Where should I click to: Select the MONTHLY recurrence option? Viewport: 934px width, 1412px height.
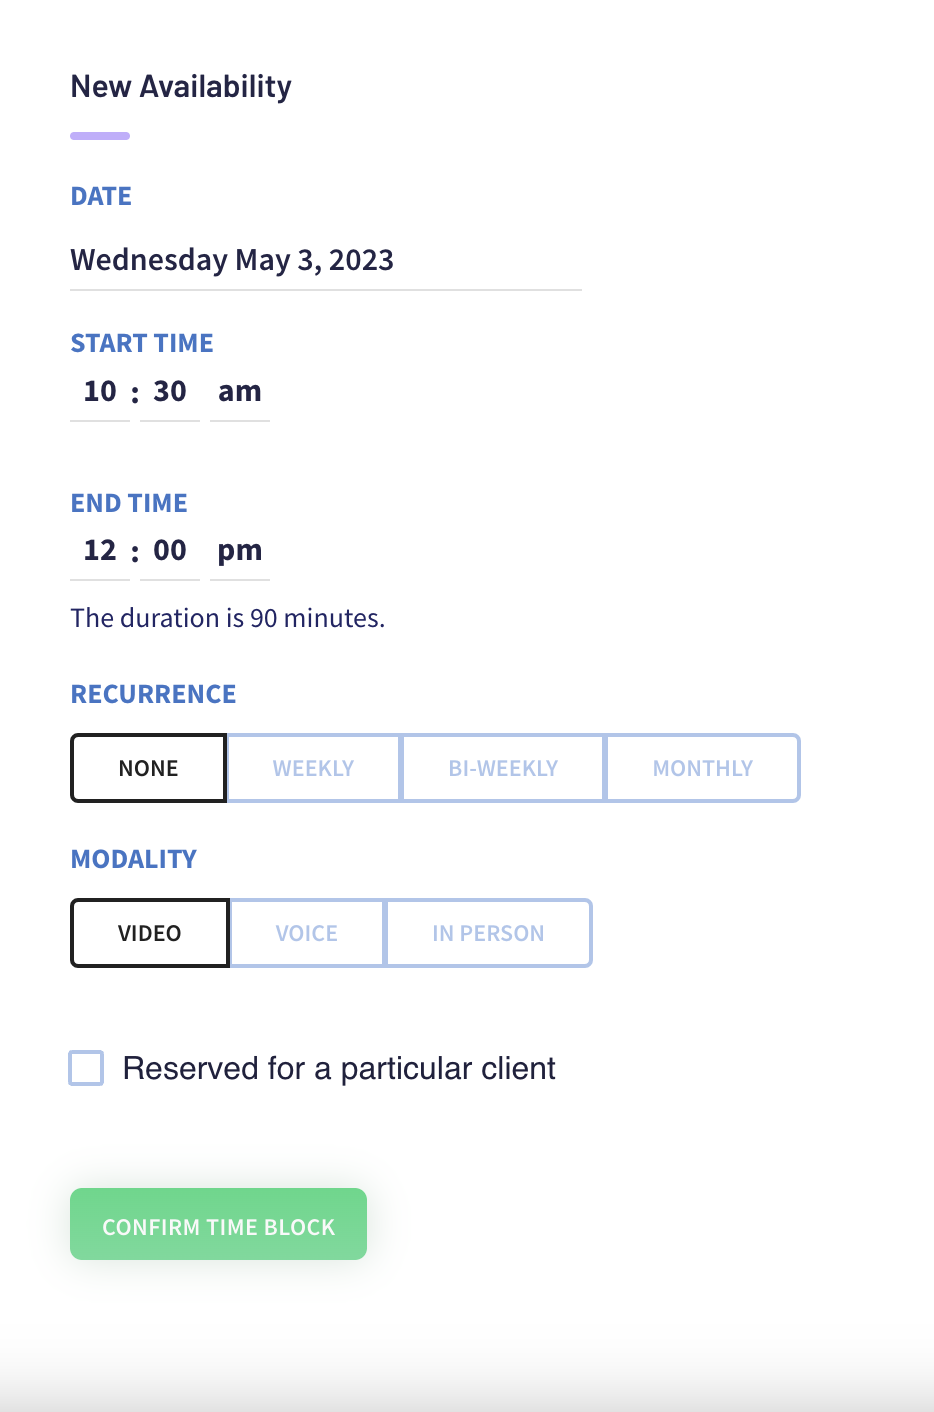pyautogui.click(x=702, y=768)
